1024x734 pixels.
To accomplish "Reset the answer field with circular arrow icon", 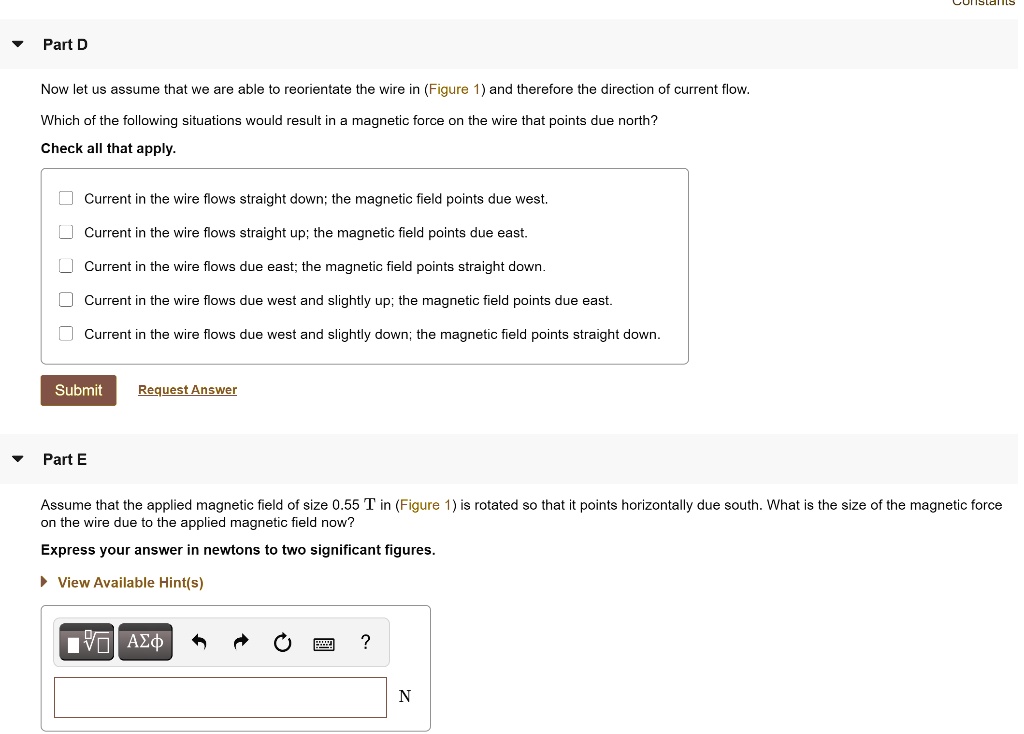I will click(282, 642).
